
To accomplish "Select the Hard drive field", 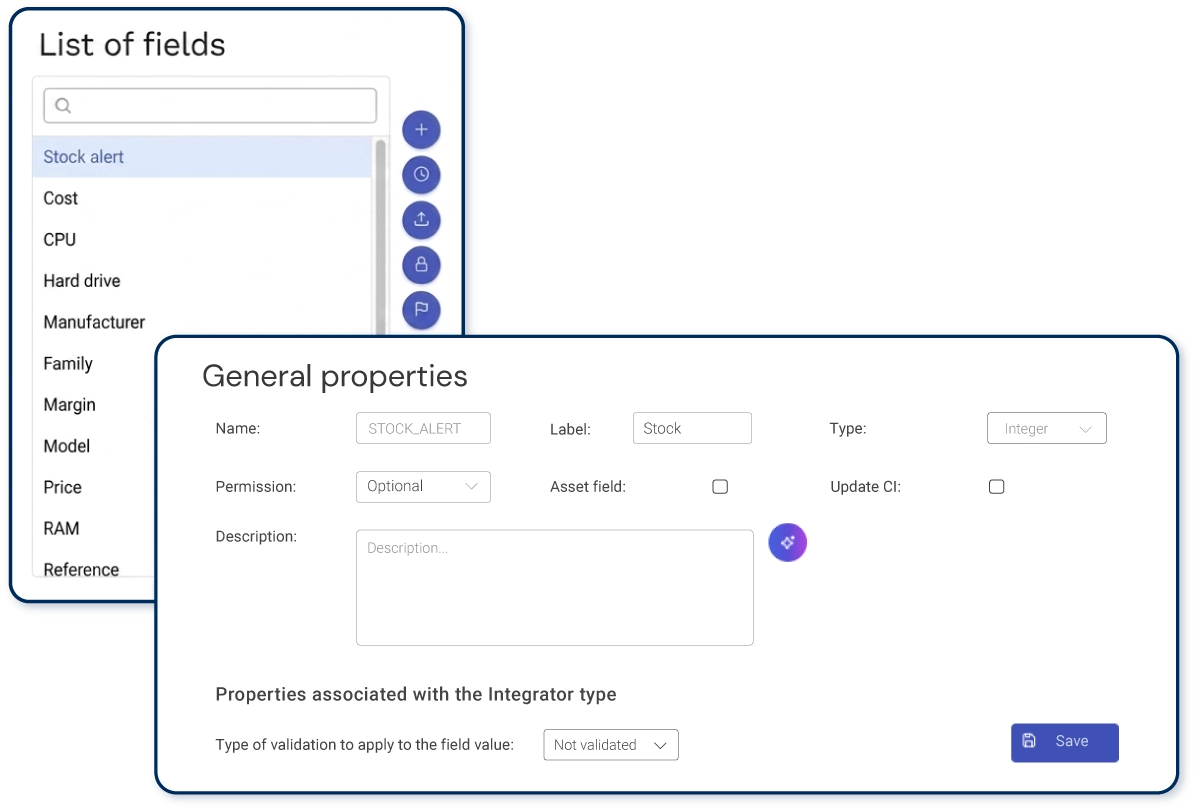I will [x=202, y=281].
